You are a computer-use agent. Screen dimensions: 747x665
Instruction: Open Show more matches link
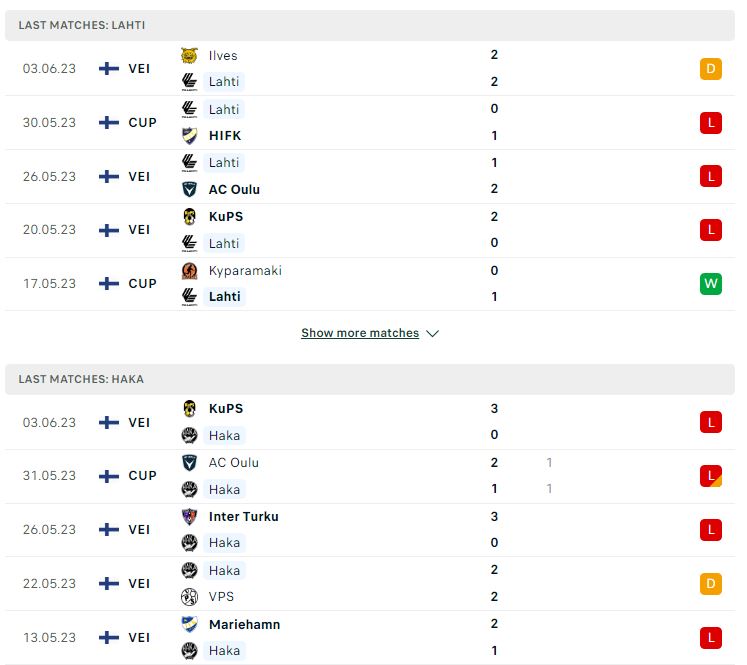360,333
